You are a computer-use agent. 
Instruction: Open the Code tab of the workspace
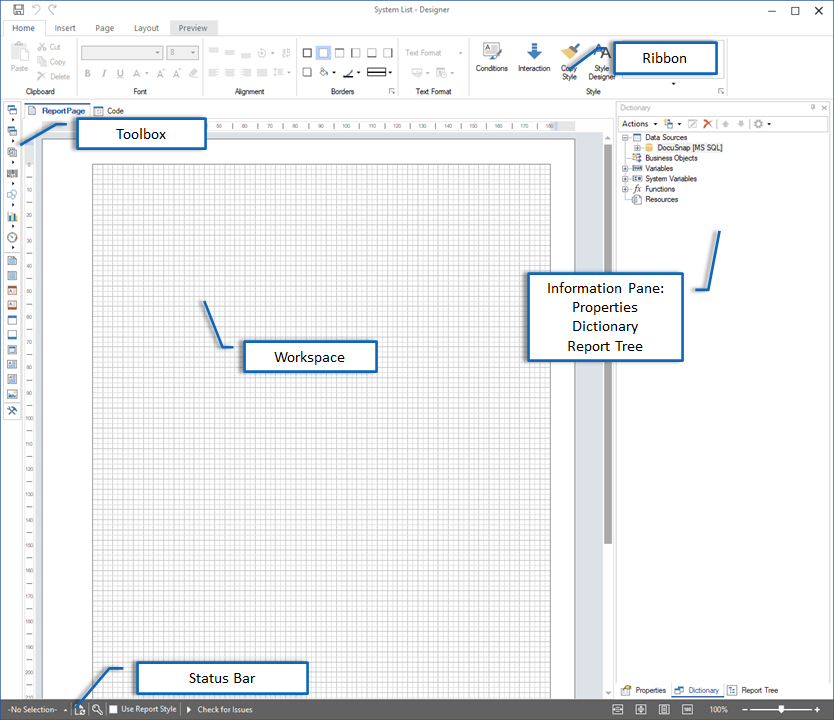pos(108,110)
